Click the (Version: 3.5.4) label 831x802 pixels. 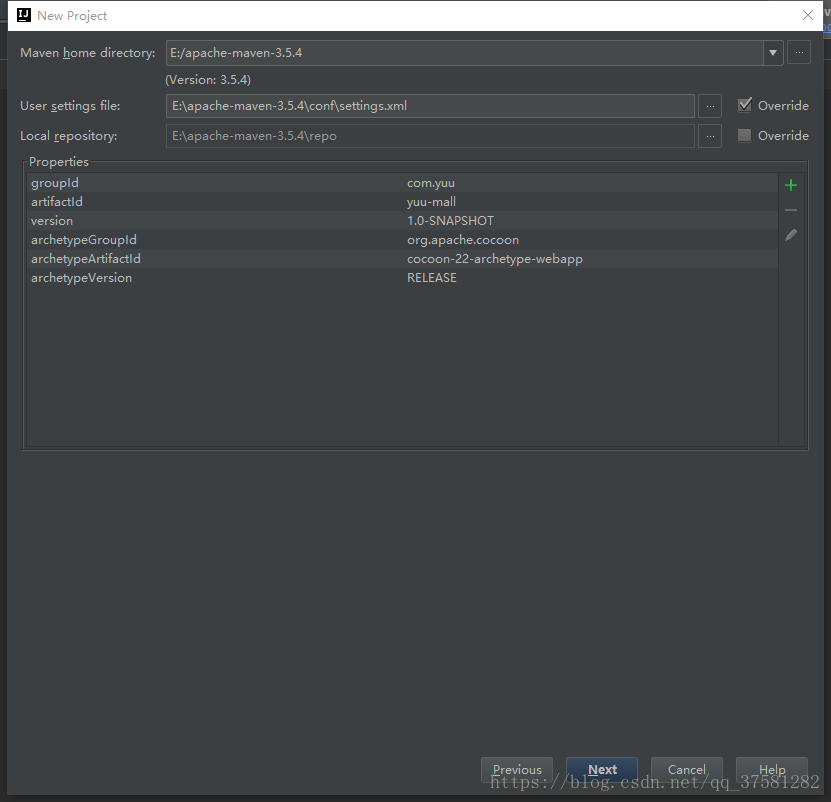(208, 80)
